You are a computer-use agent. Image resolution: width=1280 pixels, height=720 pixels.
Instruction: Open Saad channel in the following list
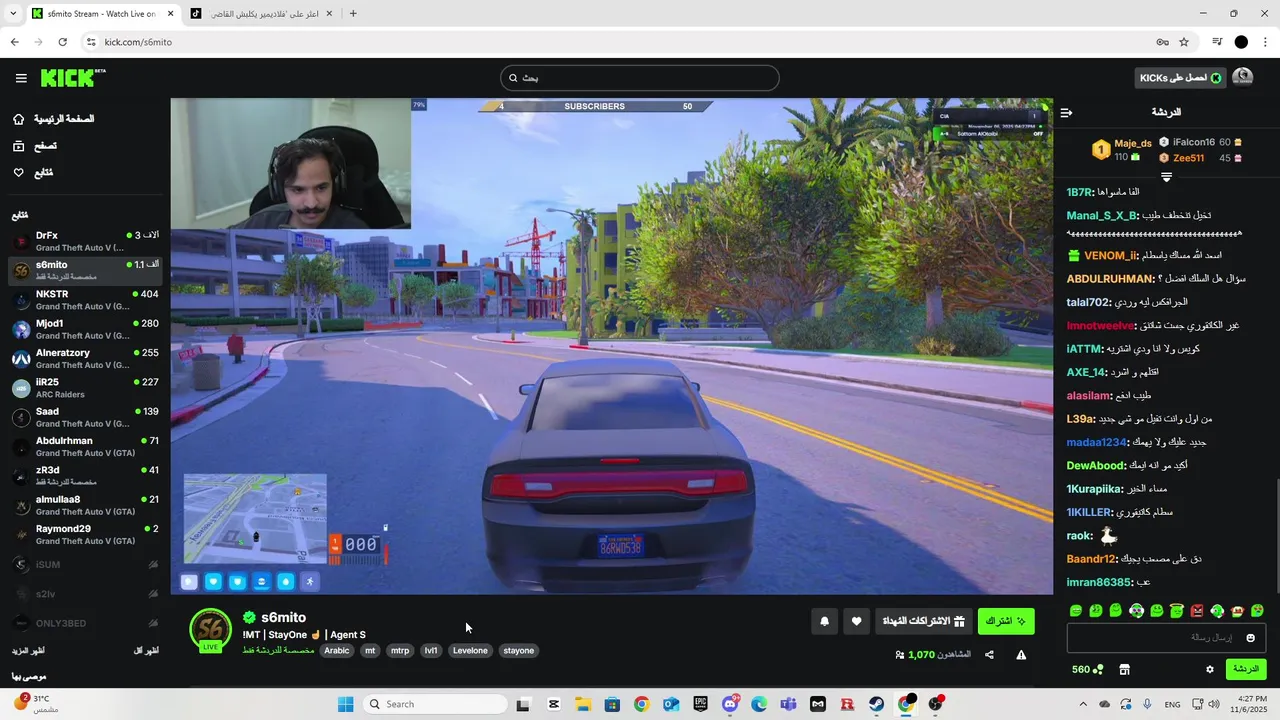coord(85,417)
